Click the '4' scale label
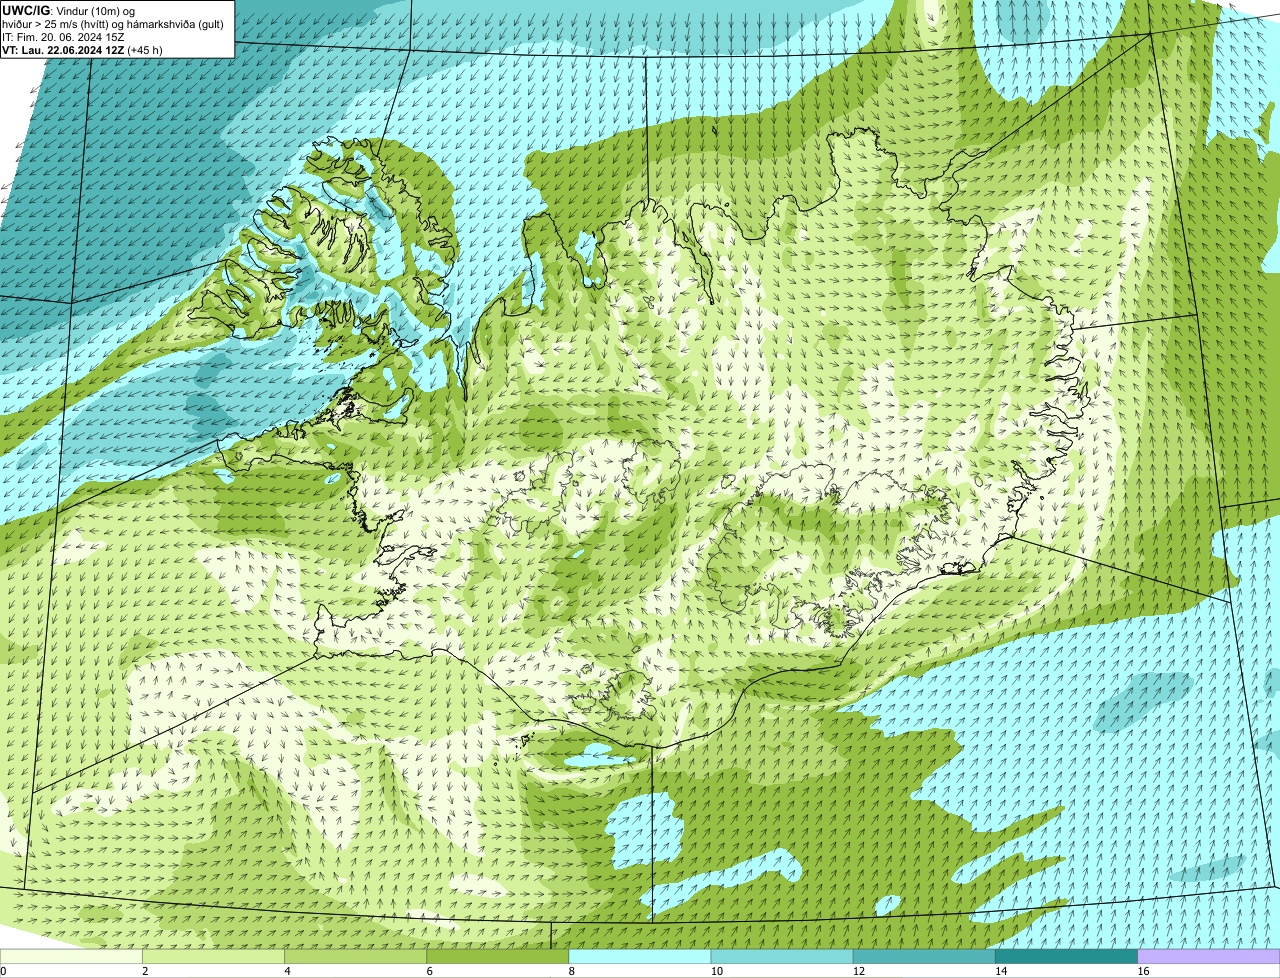The width and height of the screenshot is (1280, 978). [287, 971]
